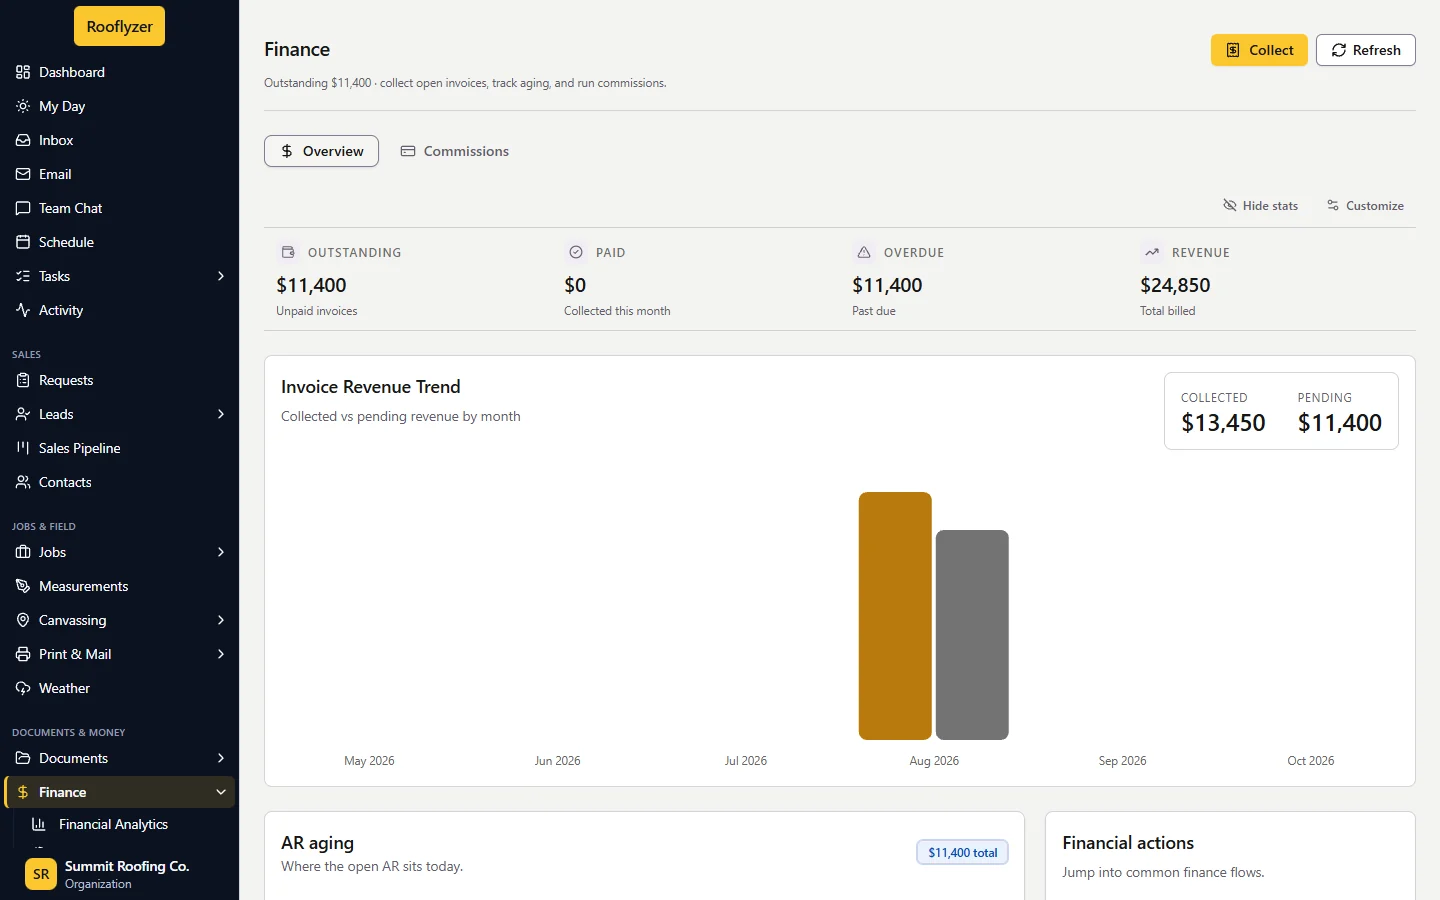Refresh the Finance page
1440x900 pixels.
(1366, 50)
